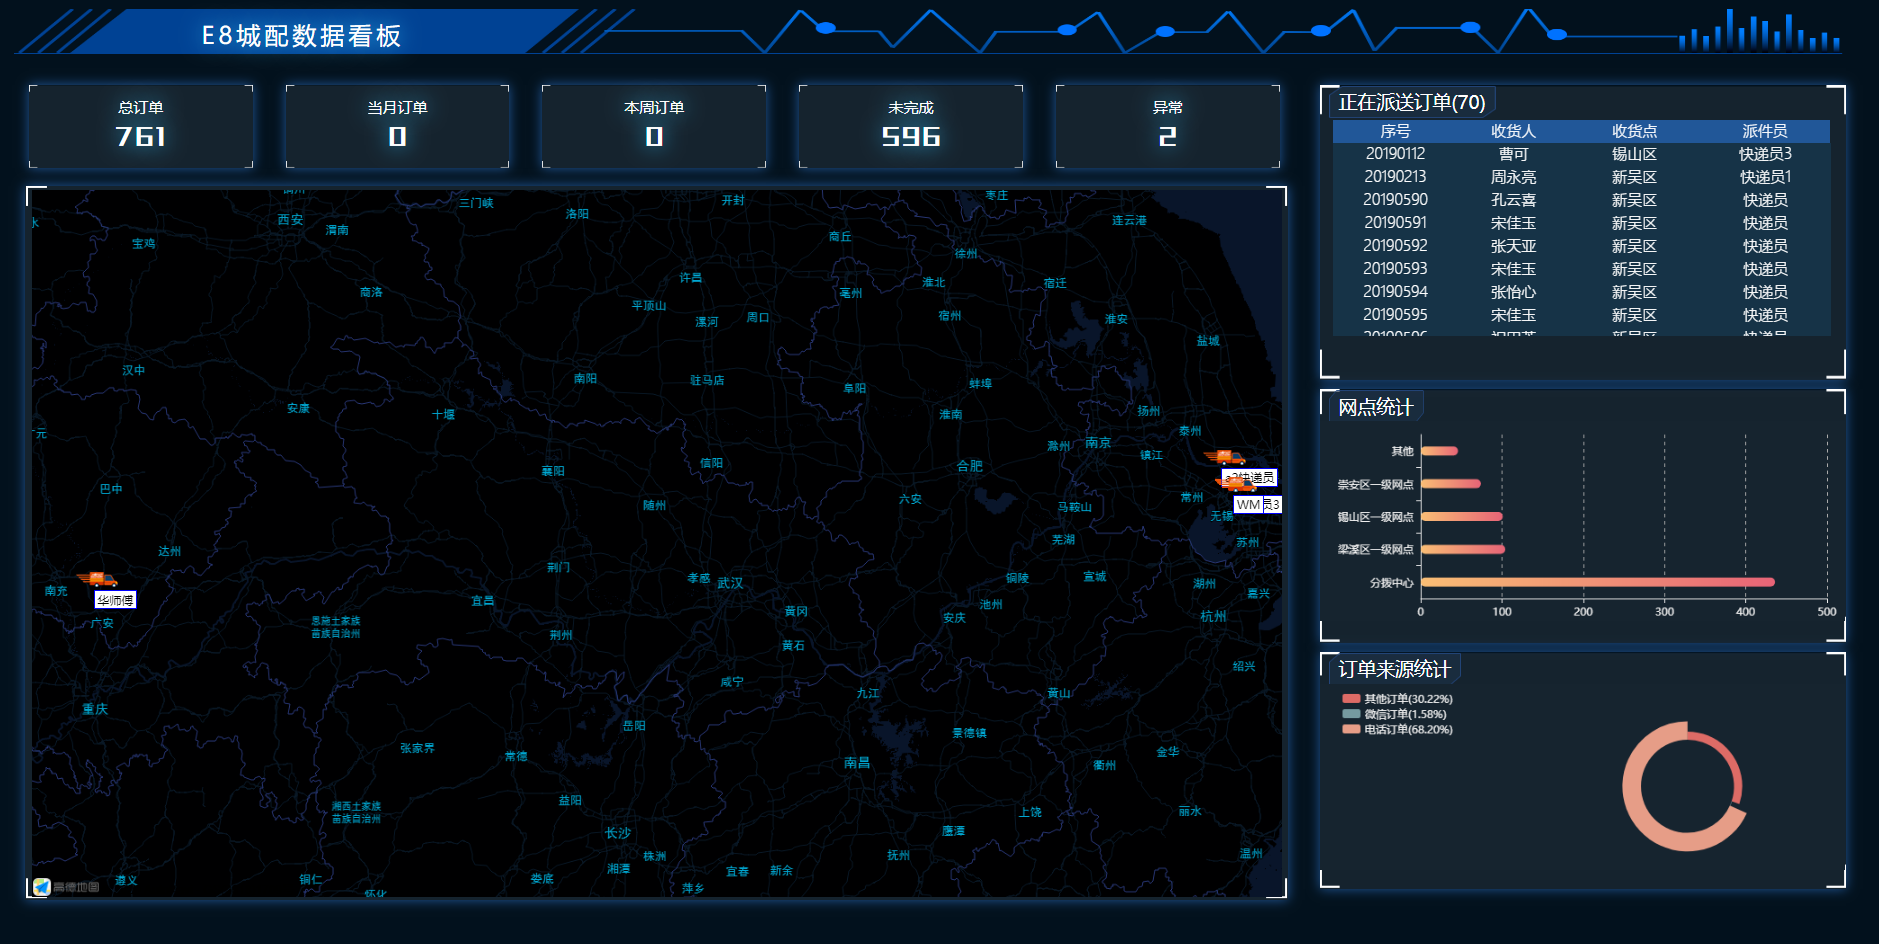Click the 武汉 city label on map

click(x=730, y=583)
